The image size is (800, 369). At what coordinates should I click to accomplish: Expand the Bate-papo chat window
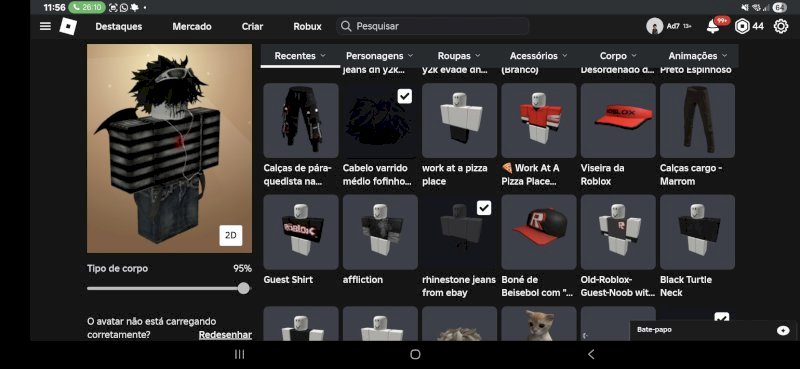[783, 331]
